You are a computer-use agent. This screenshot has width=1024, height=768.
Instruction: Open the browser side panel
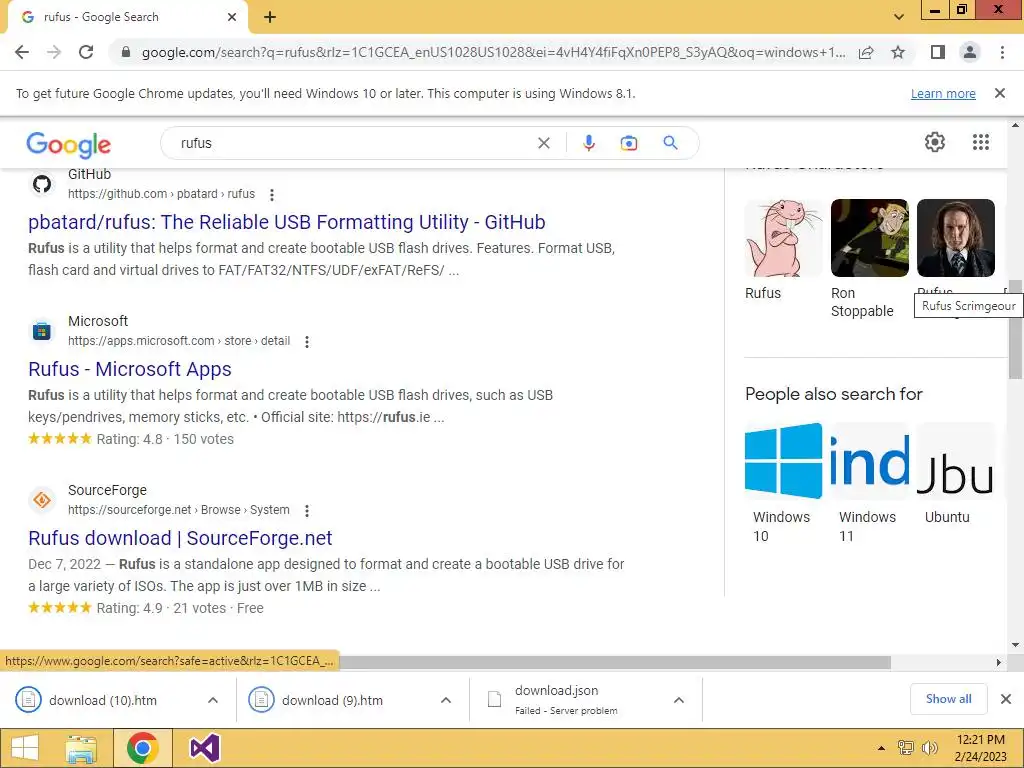coord(938,52)
